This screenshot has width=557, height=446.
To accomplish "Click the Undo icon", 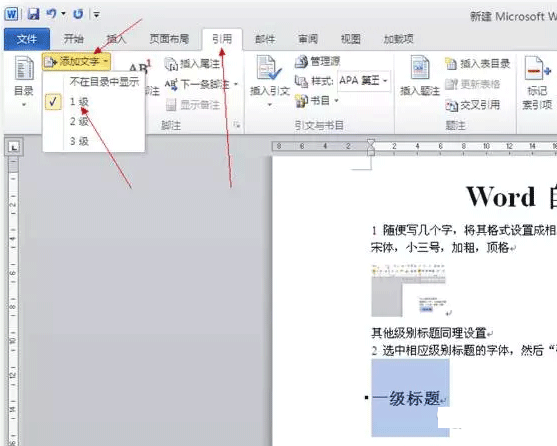I will pyautogui.click(x=51, y=14).
